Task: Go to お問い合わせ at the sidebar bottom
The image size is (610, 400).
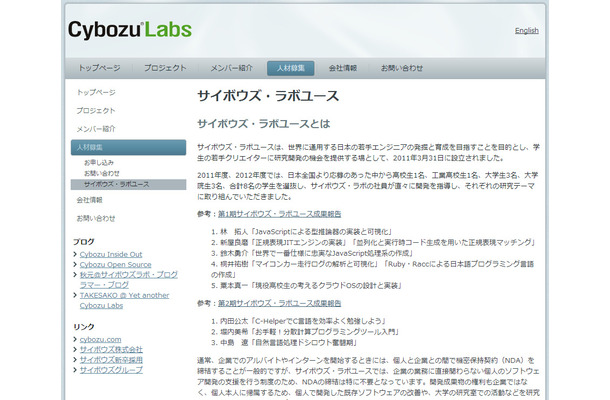Action: coord(96,218)
